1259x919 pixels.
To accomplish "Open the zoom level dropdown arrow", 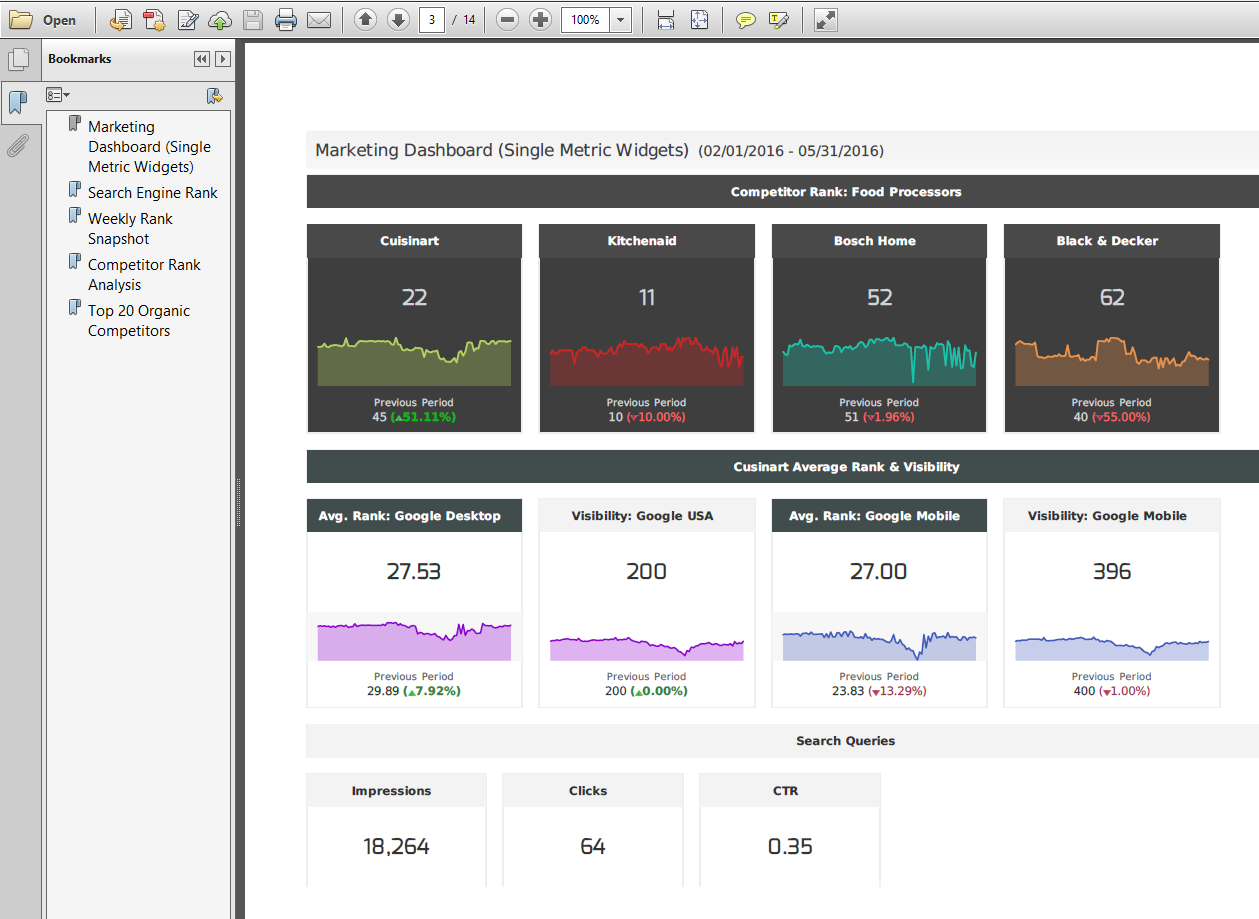I will 621,20.
